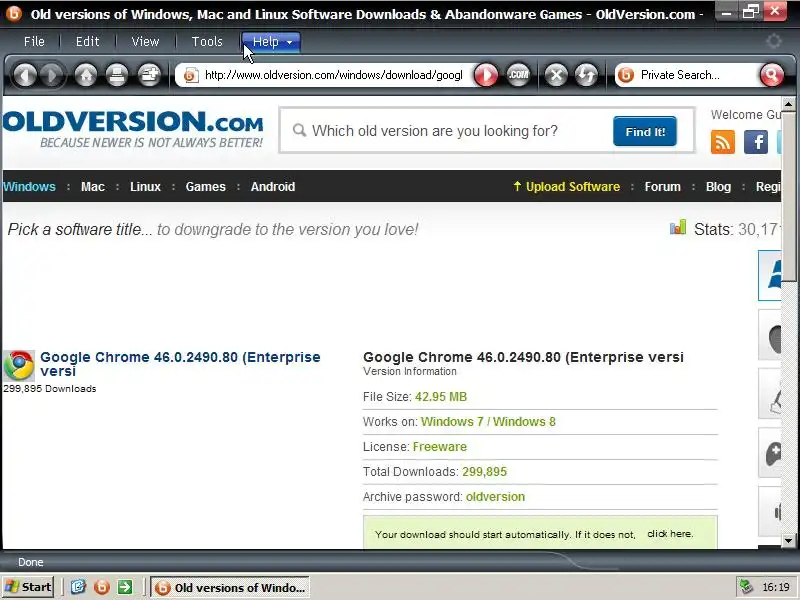Stop page loading with the X button

556,76
